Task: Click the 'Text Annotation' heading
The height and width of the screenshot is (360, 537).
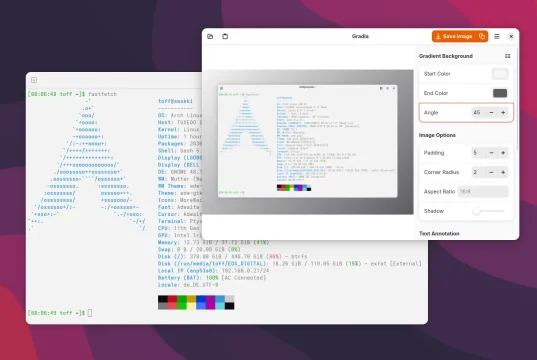Action: tap(439, 234)
